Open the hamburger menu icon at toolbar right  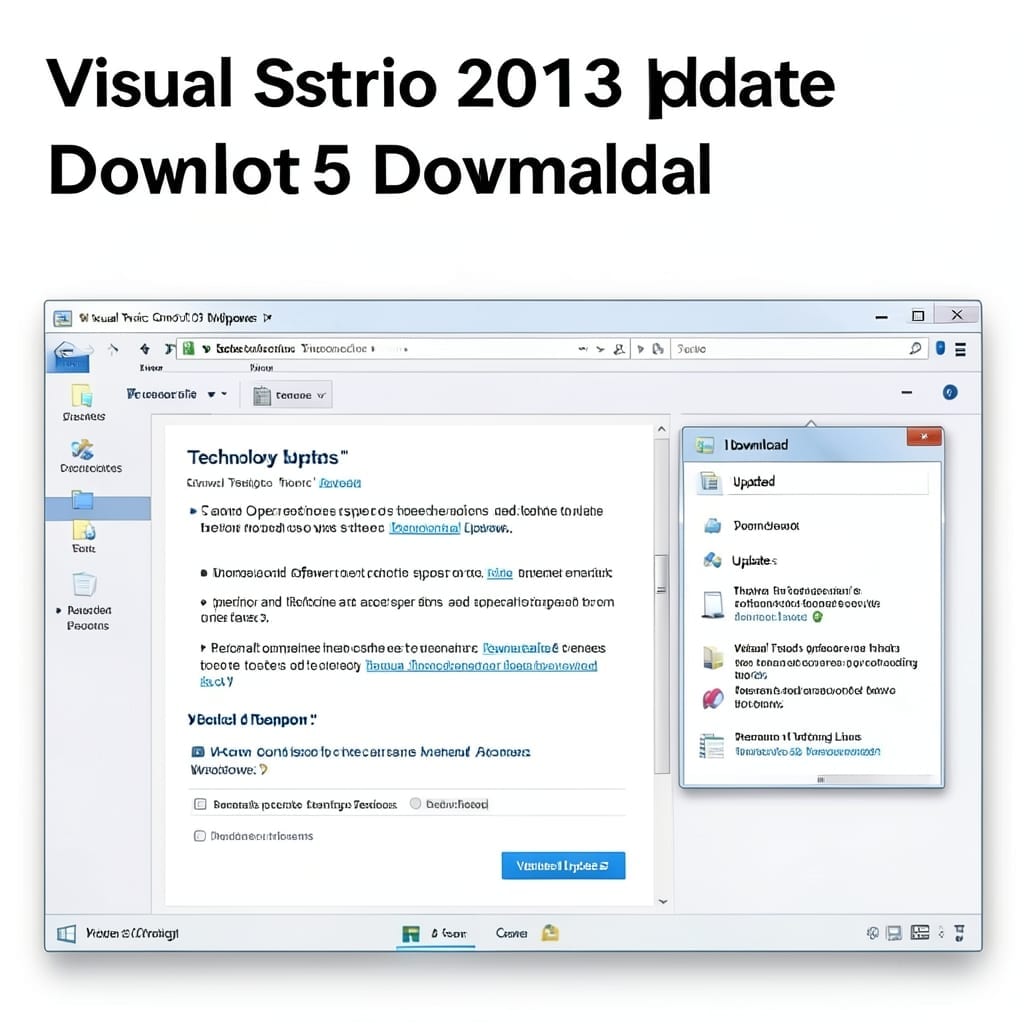tap(961, 350)
